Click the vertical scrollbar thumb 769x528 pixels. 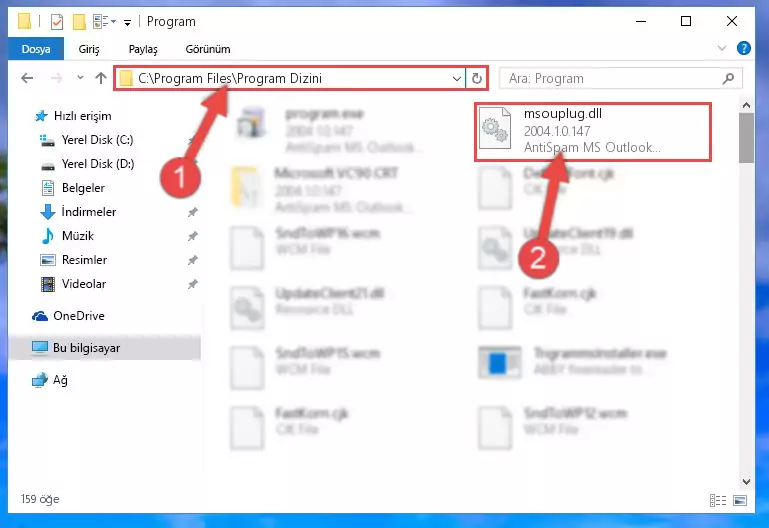coord(746,138)
